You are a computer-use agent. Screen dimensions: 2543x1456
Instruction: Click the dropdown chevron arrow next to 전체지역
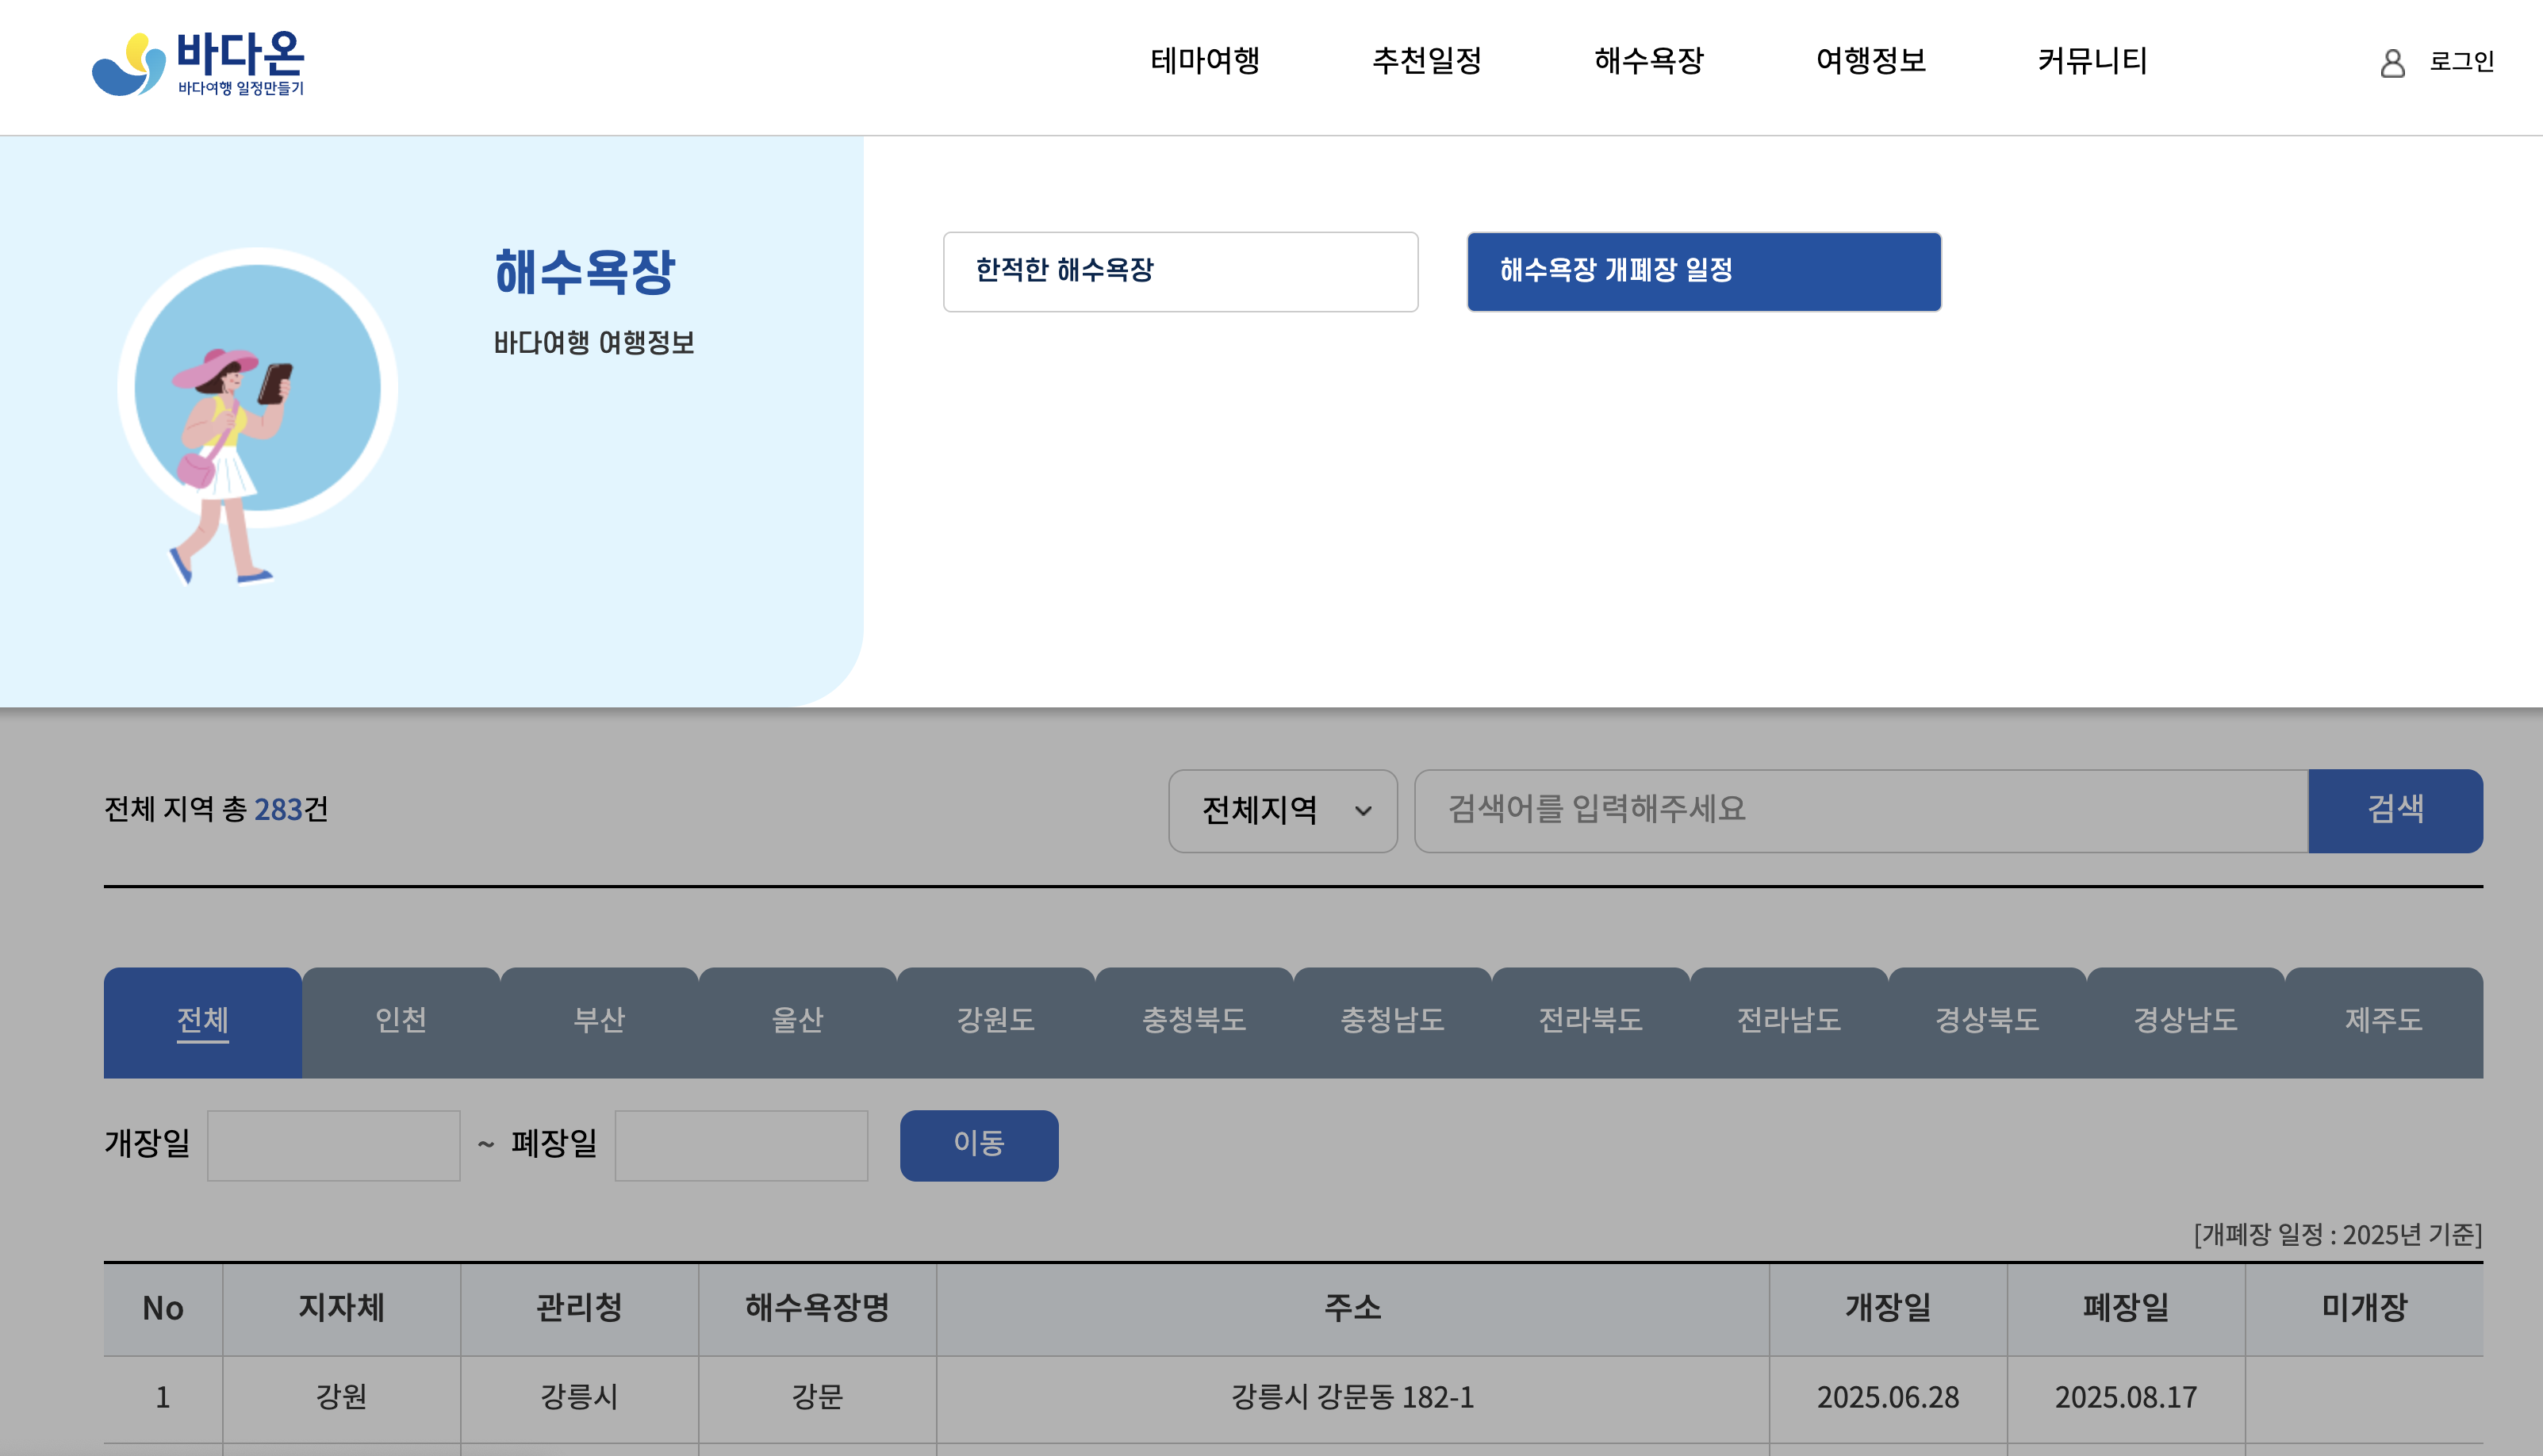coord(1363,811)
